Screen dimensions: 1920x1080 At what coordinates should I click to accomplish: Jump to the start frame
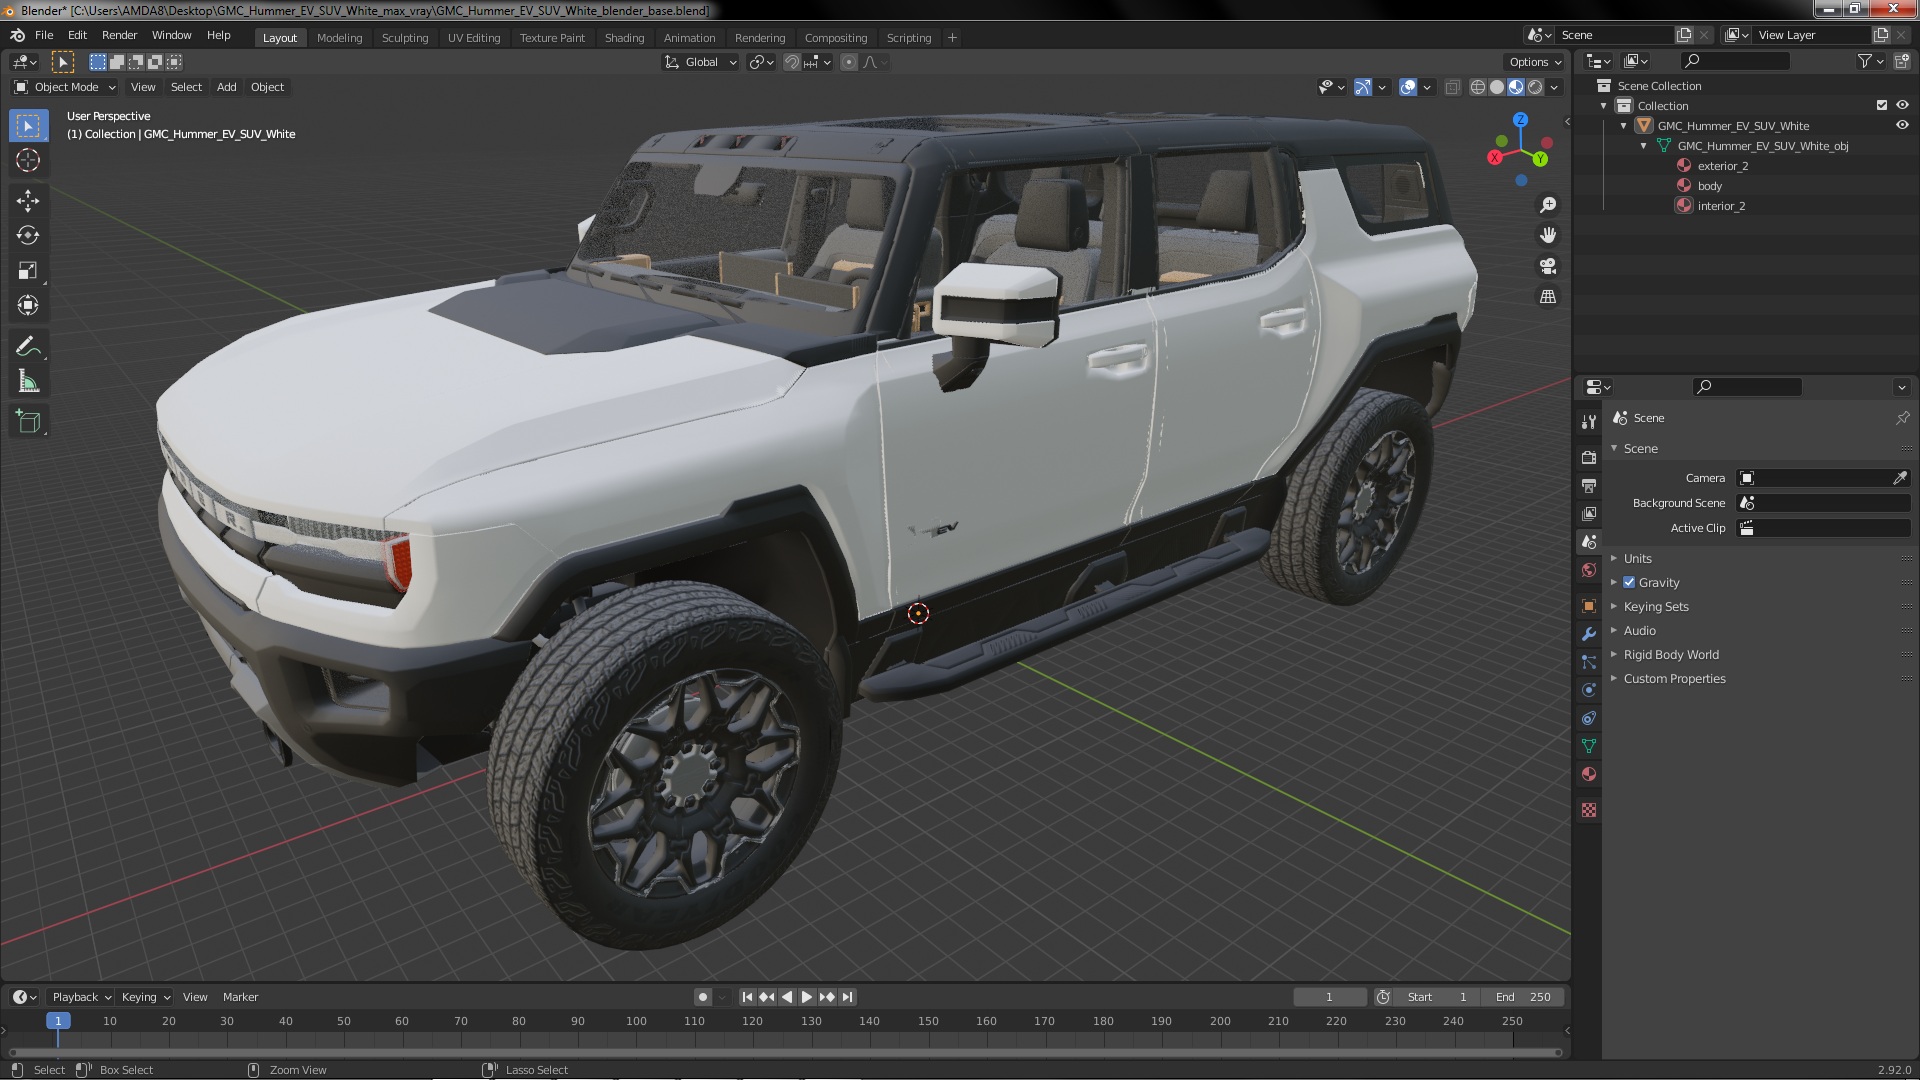click(x=747, y=997)
